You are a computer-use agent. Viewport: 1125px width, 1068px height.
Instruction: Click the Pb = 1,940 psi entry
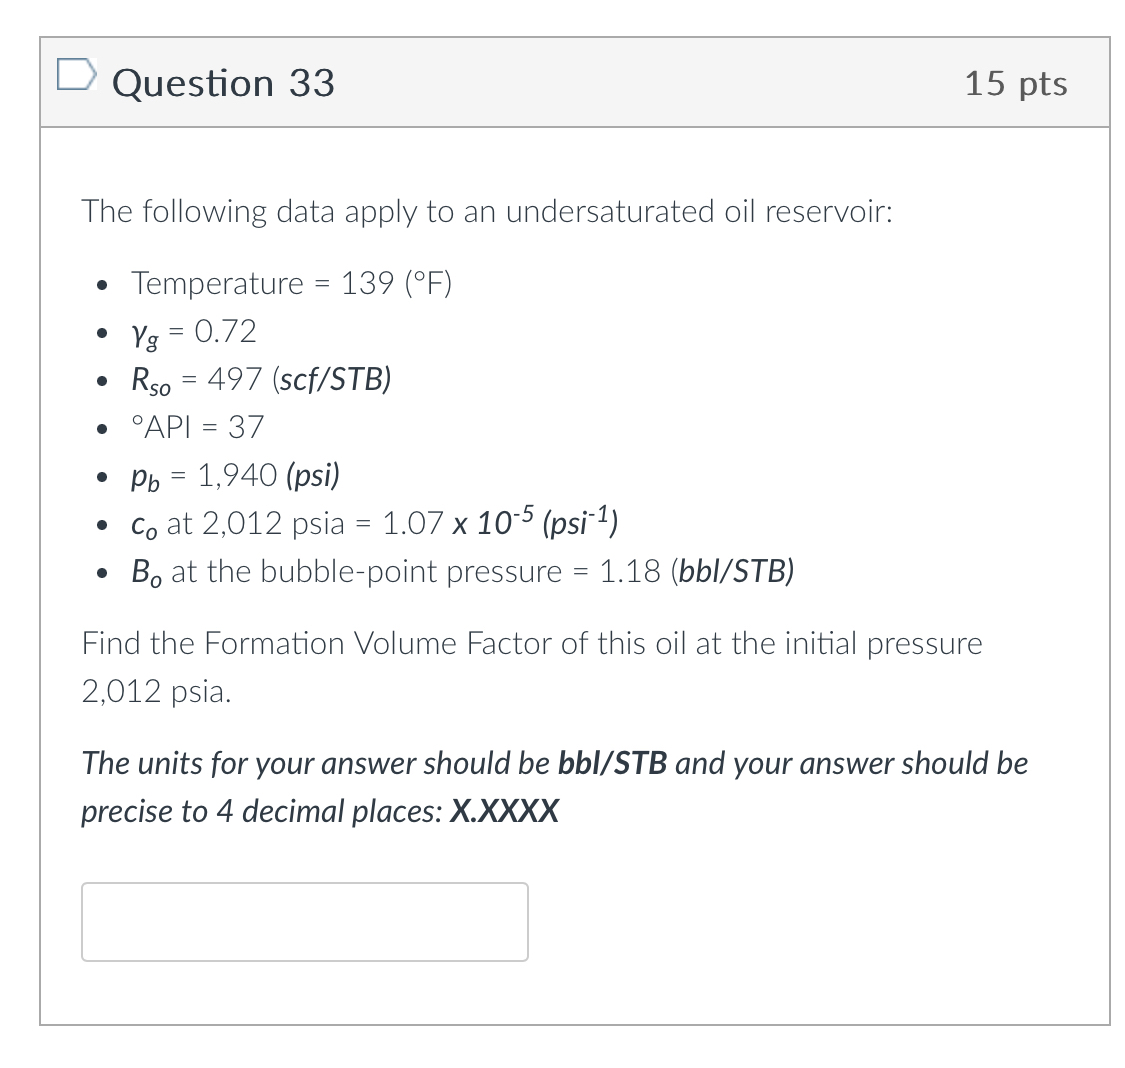[232, 475]
